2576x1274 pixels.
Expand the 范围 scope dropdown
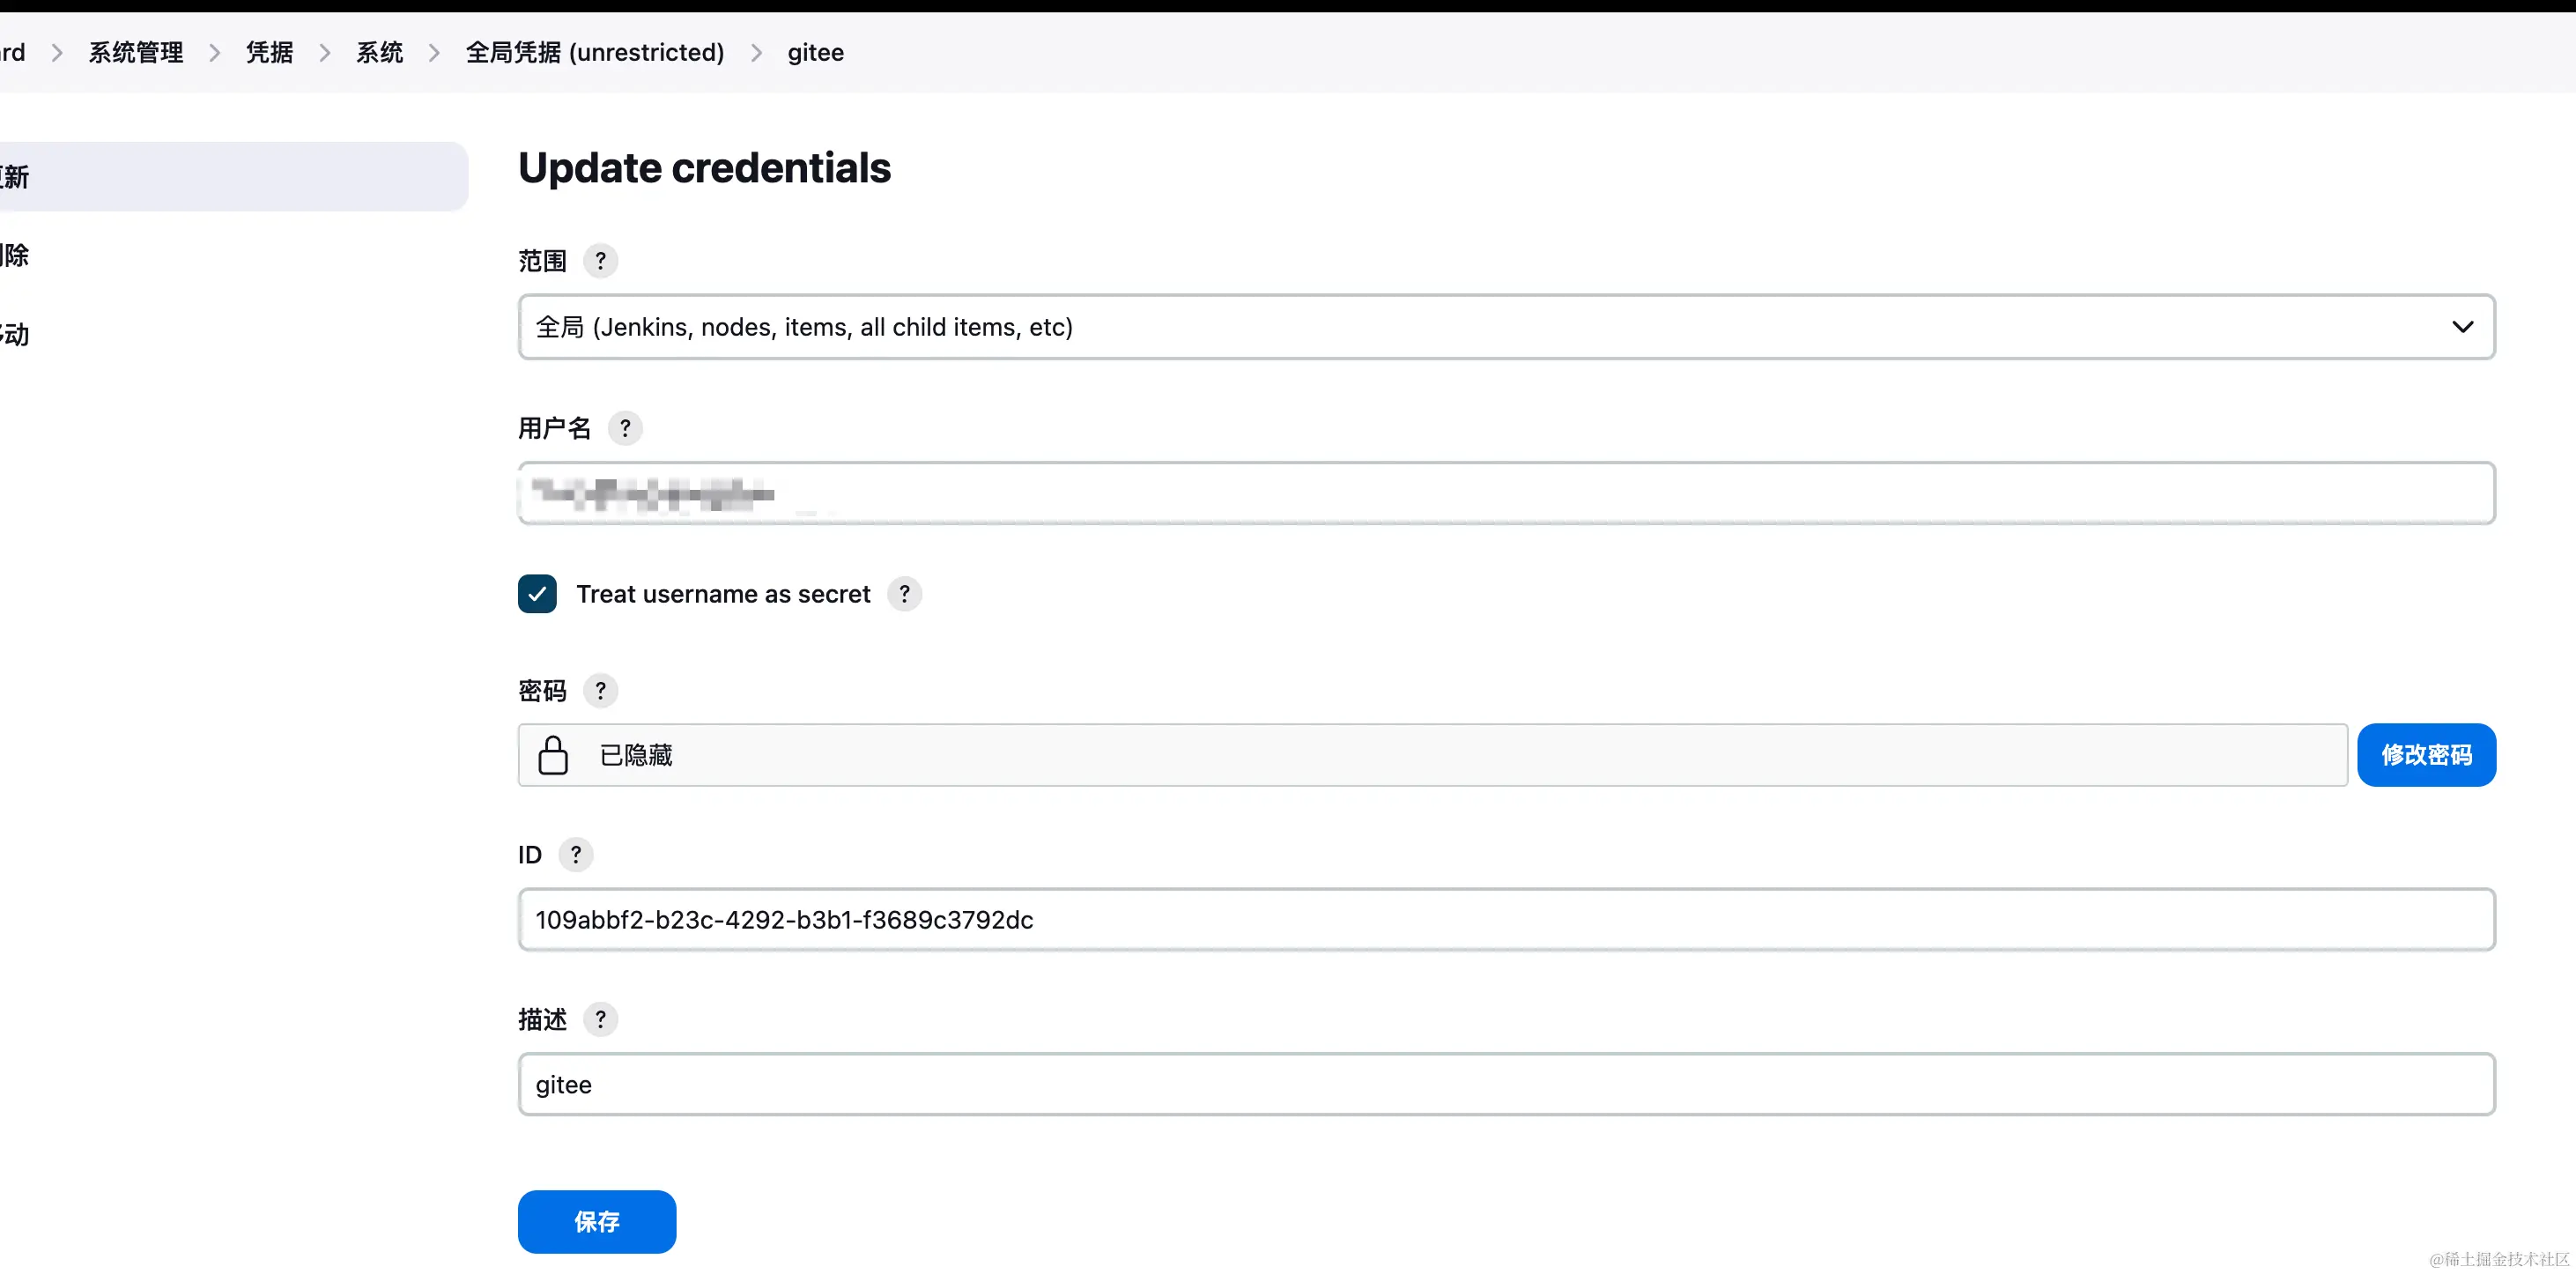[x=1506, y=327]
